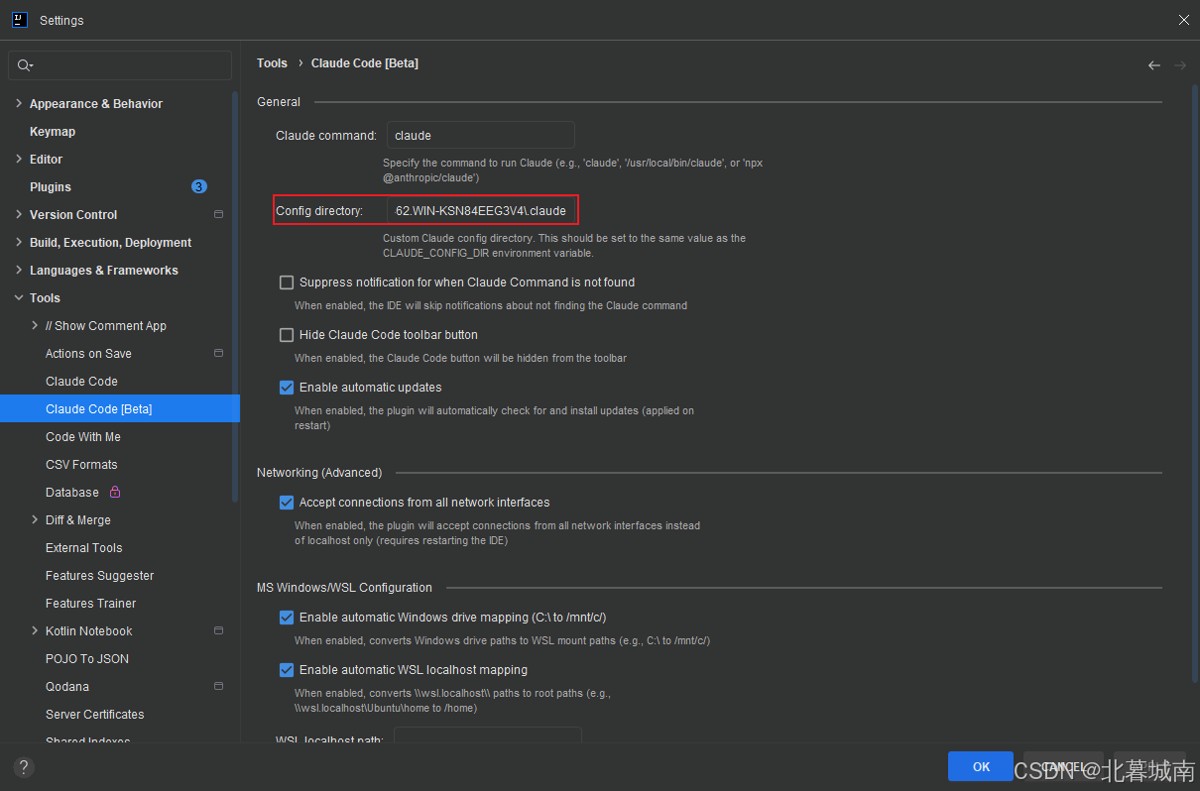The width and height of the screenshot is (1200, 791).
Task: Click the settings tree vertical scrollbar
Action: (x=236, y=296)
